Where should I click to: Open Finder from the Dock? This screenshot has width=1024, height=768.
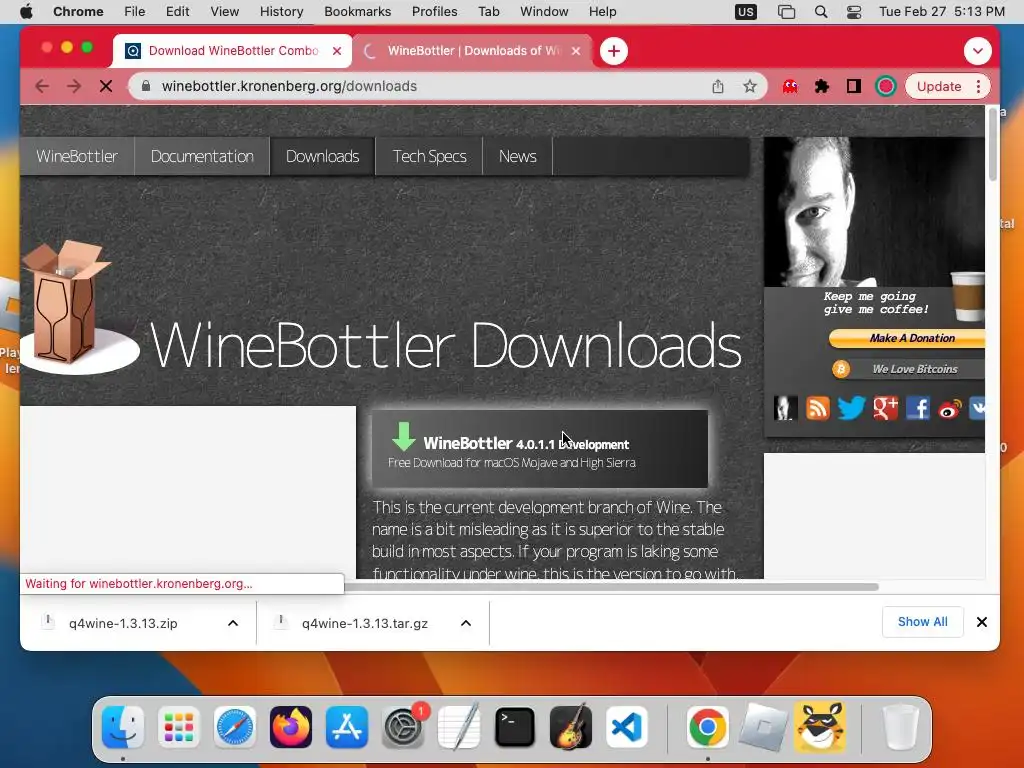tap(123, 727)
